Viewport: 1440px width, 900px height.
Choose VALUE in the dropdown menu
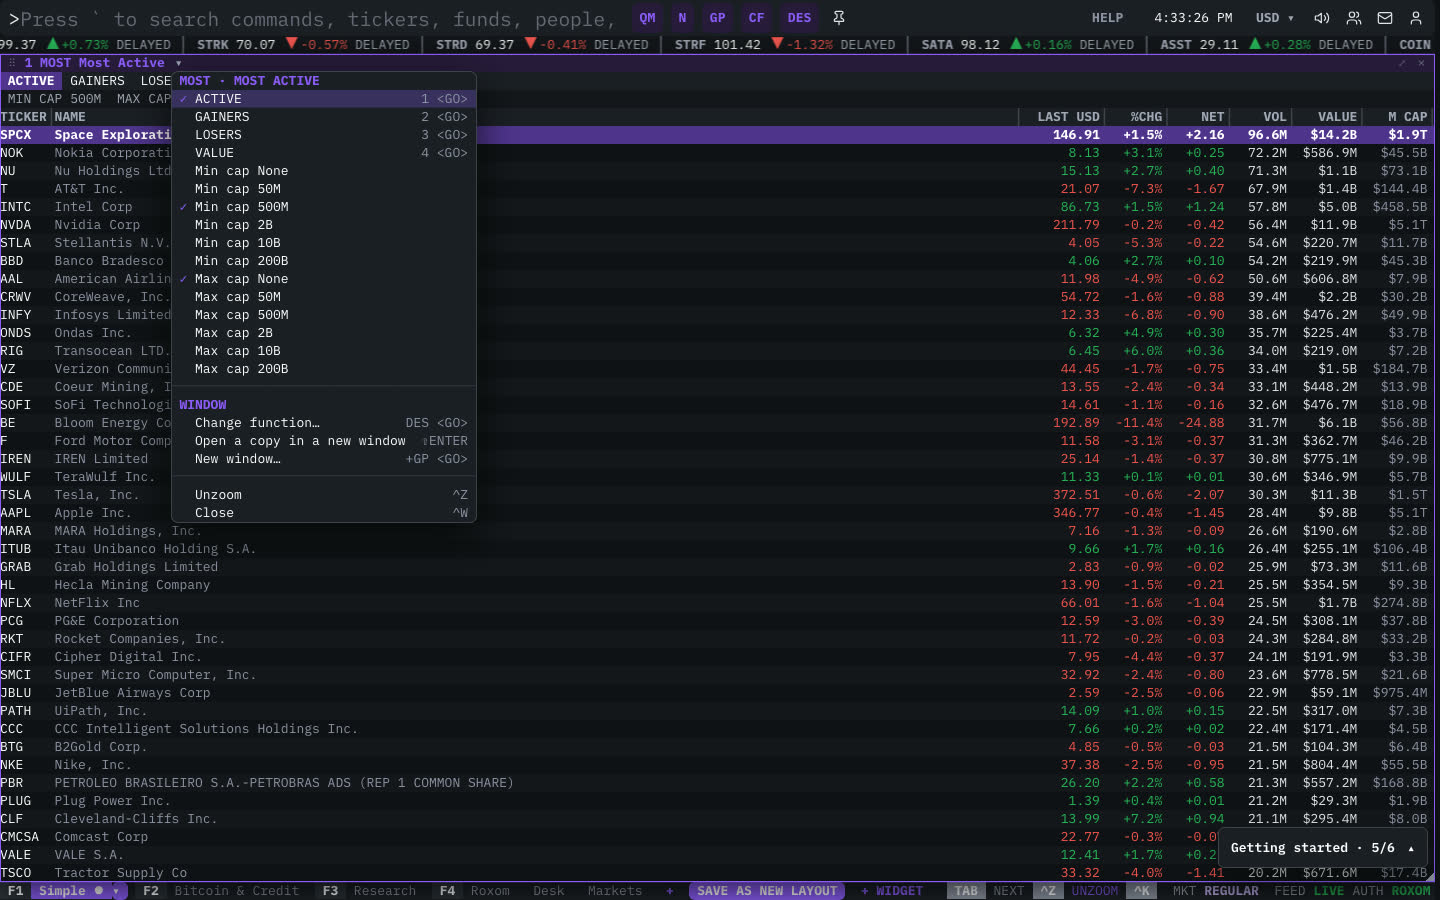324,153
